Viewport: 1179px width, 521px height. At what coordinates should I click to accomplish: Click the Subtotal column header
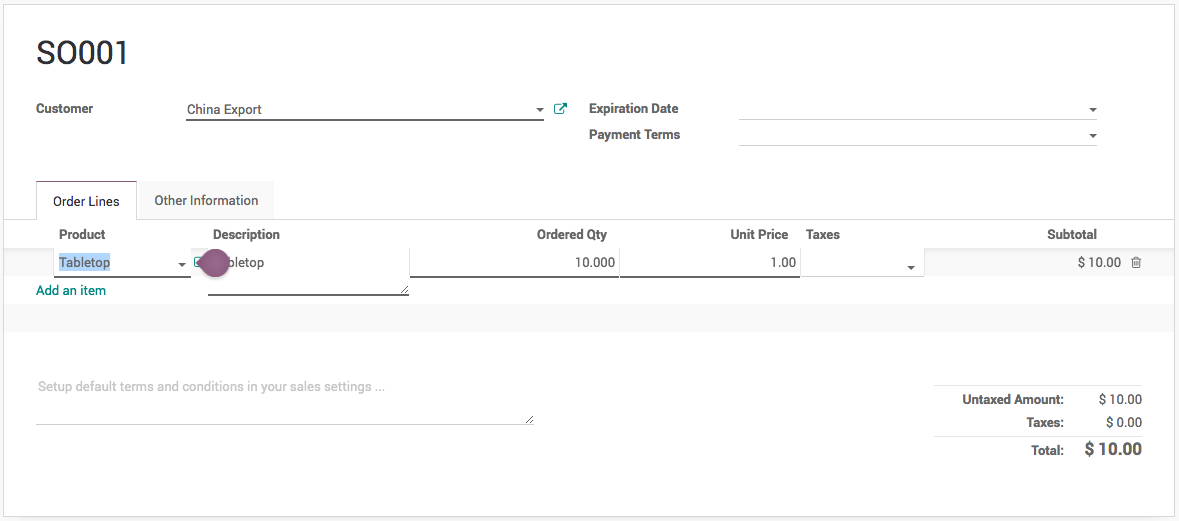(x=1071, y=235)
